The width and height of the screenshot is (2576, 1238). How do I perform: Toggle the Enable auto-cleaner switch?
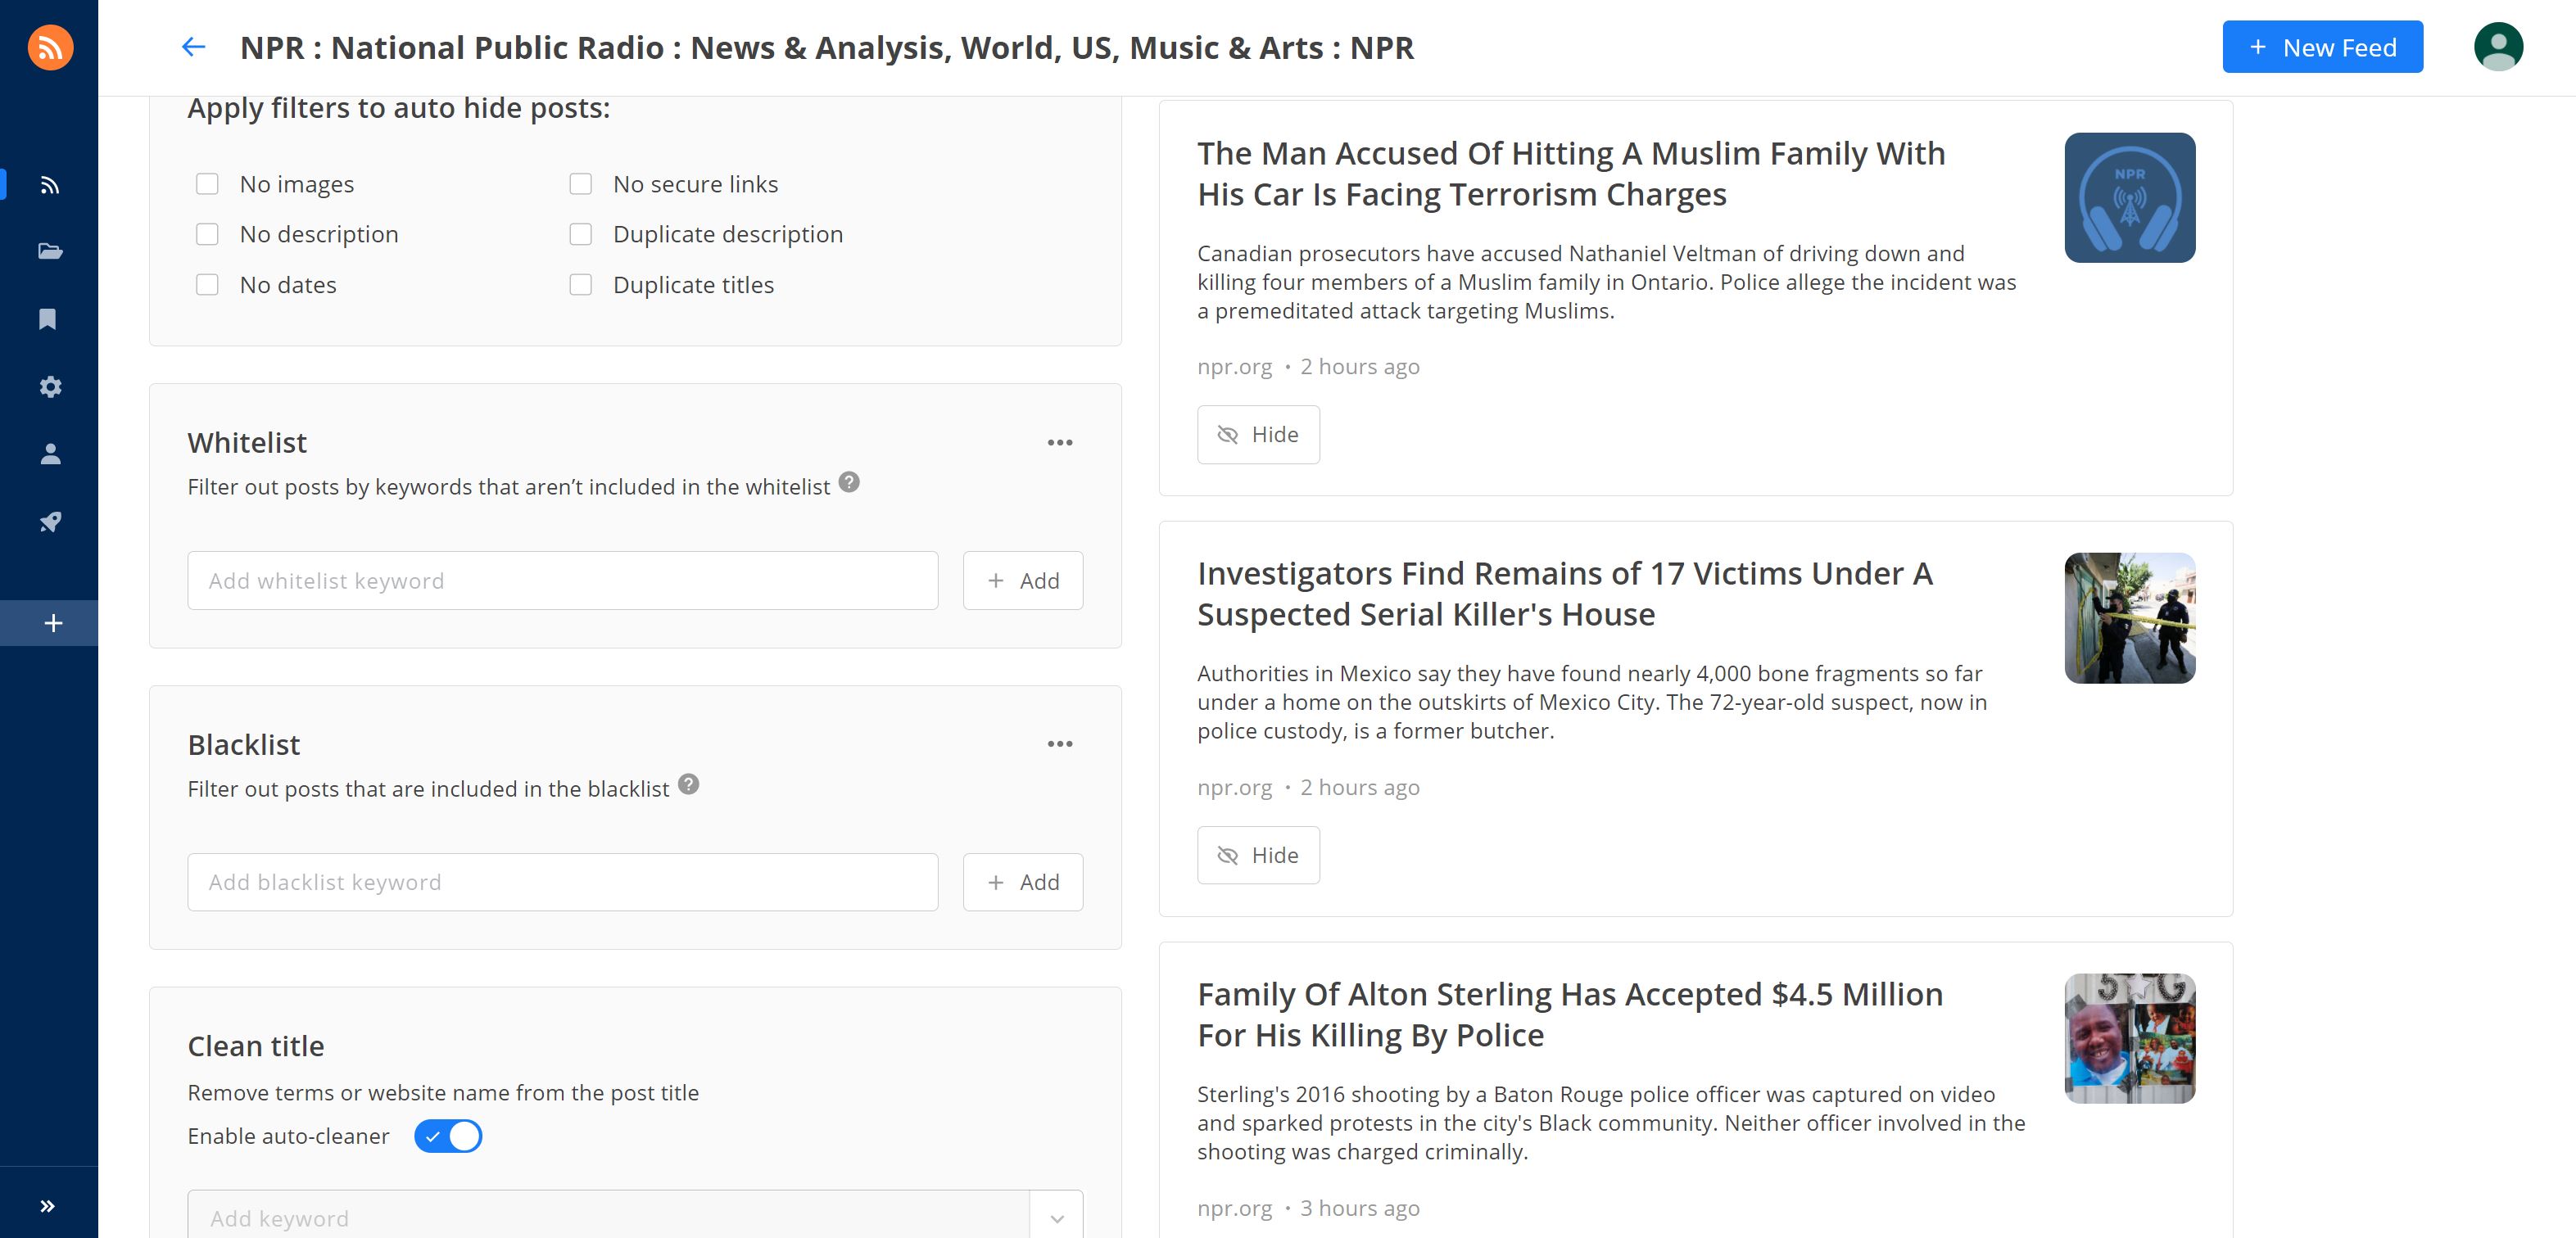pos(448,1136)
